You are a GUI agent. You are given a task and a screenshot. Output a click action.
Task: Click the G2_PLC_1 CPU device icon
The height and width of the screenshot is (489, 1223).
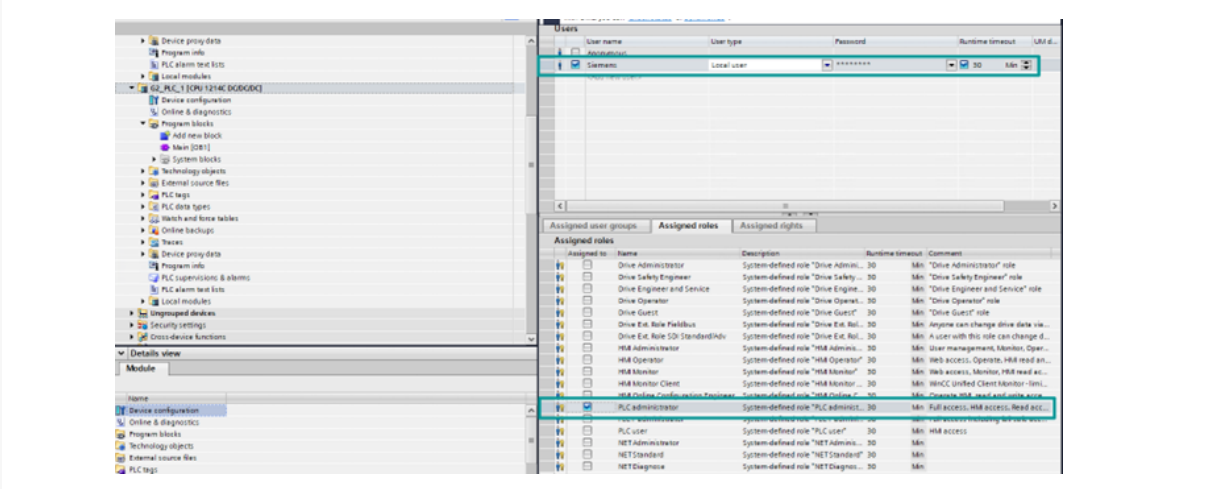141,88
